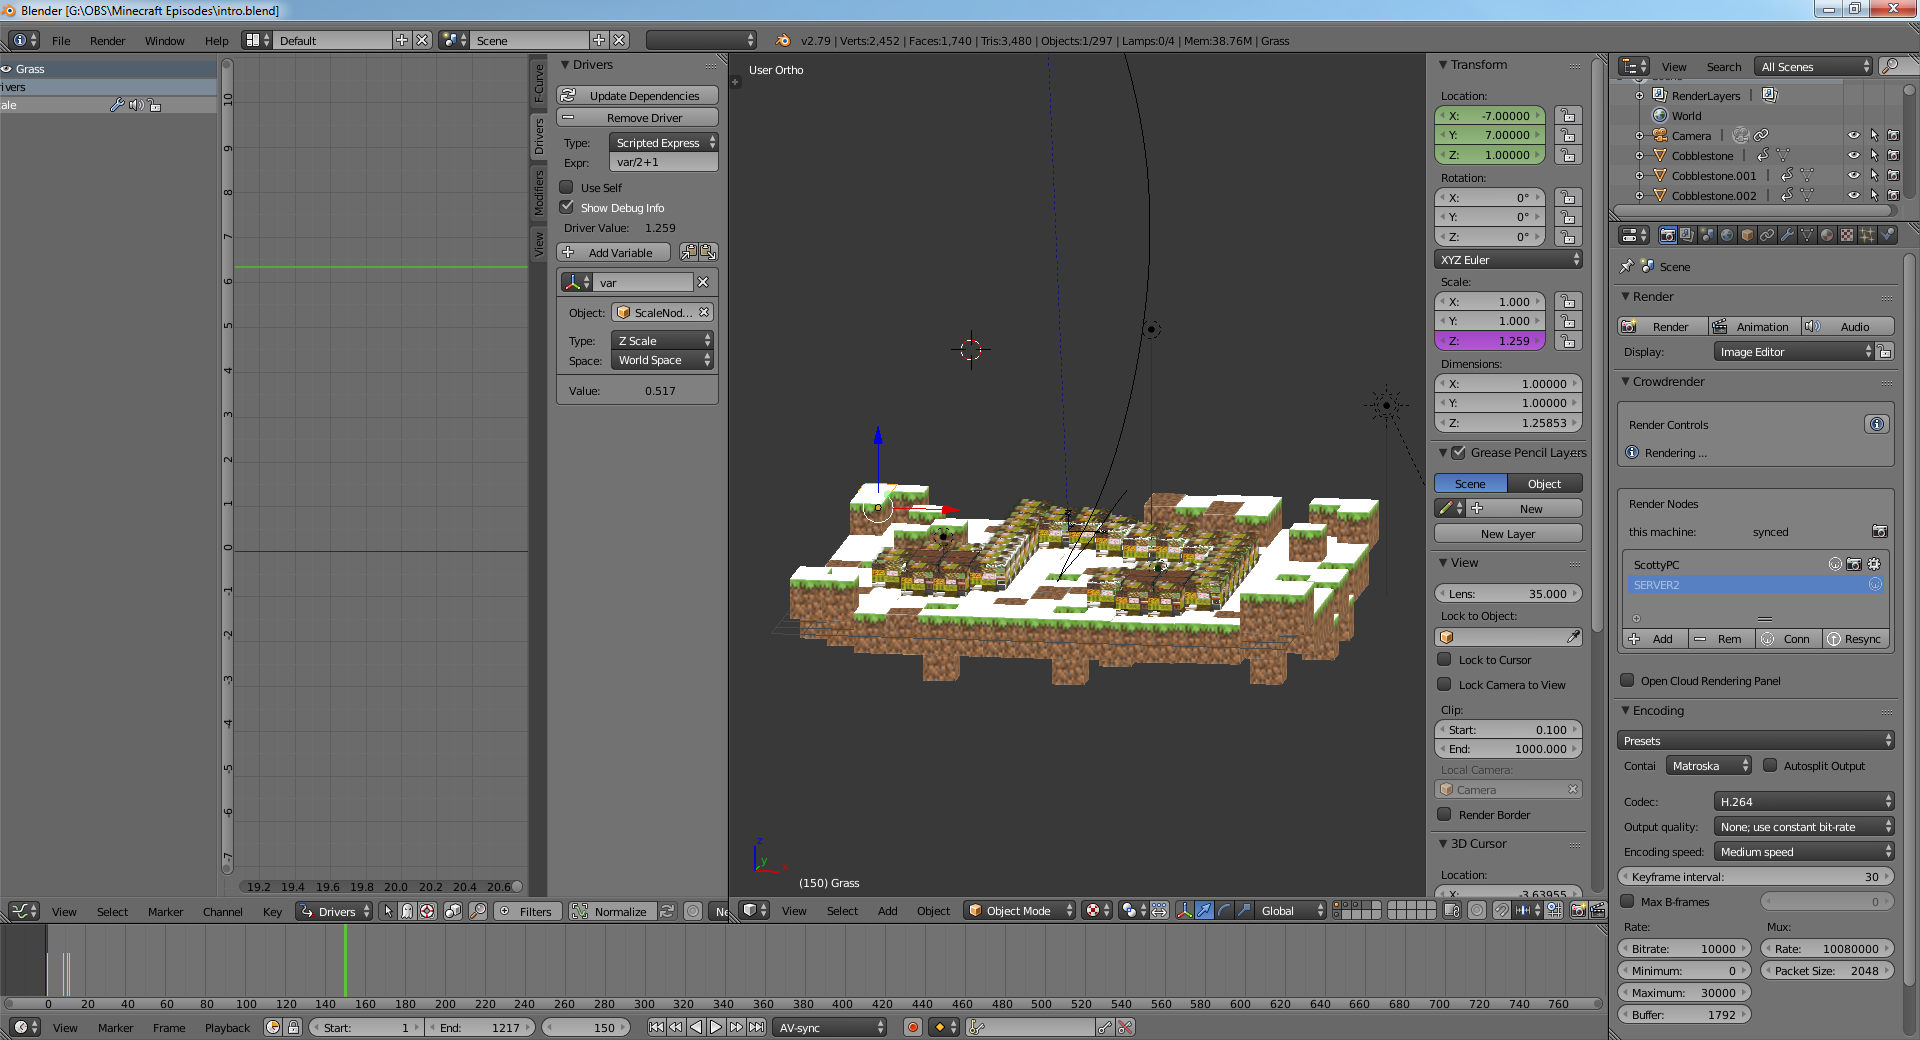The image size is (1920, 1040).
Task: Enable the Render Border checkbox
Action: [1444, 814]
